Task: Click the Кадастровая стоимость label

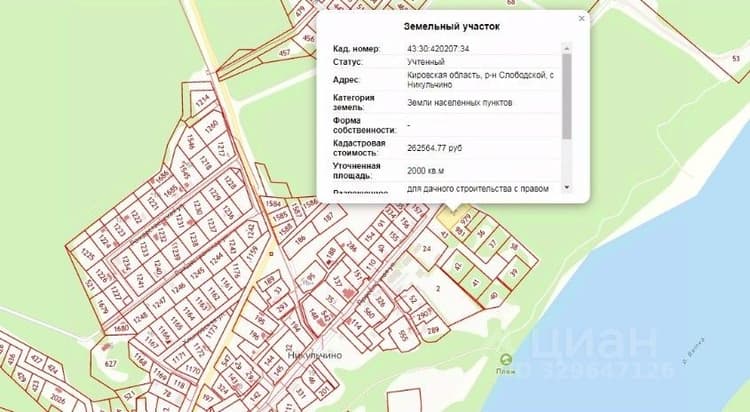Action: pos(359,148)
